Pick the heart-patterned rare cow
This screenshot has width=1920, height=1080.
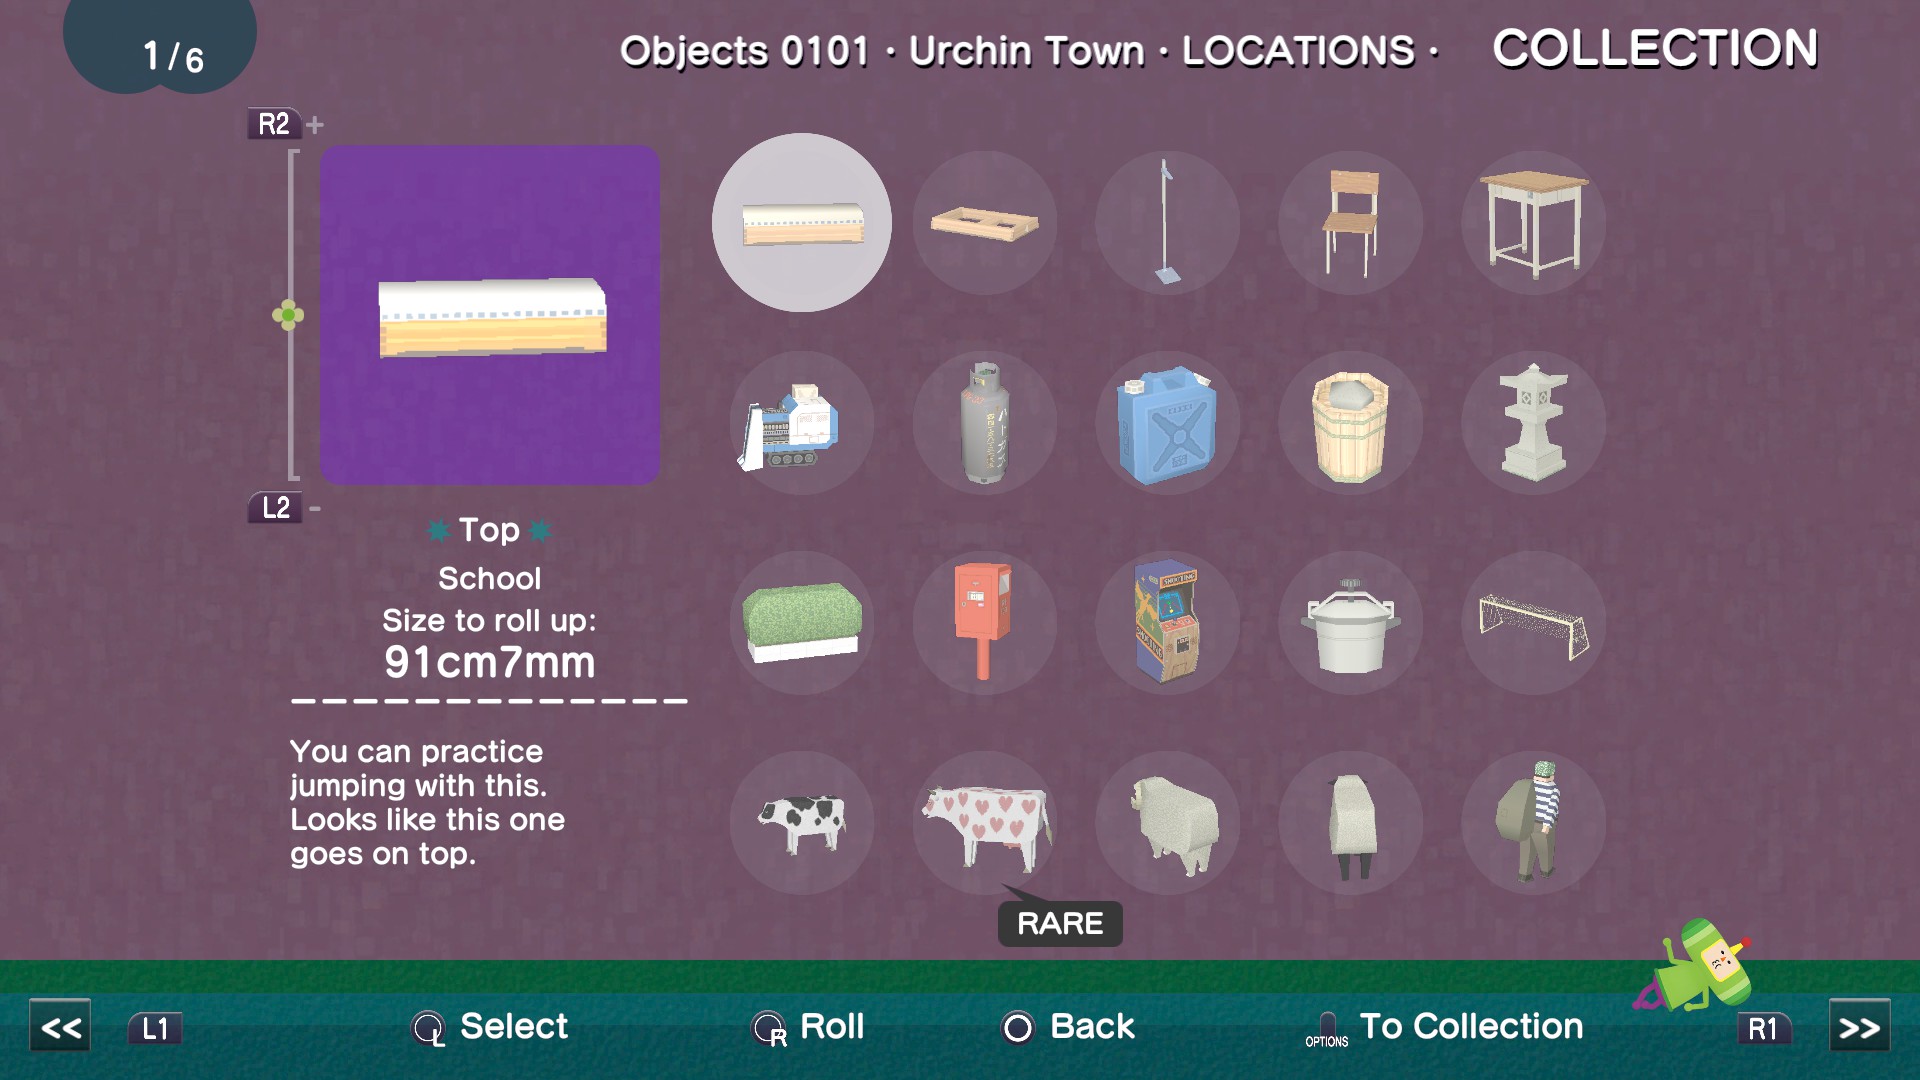click(x=984, y=822)
